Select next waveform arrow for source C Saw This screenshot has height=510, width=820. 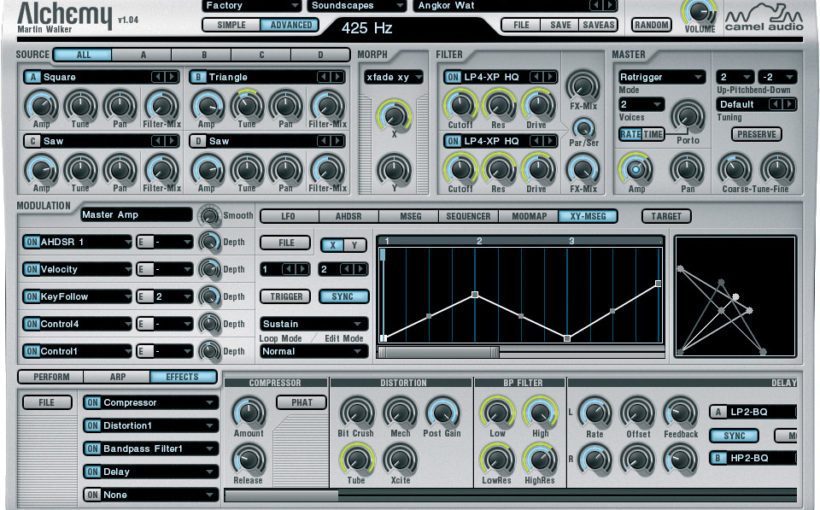pos(172,141)
